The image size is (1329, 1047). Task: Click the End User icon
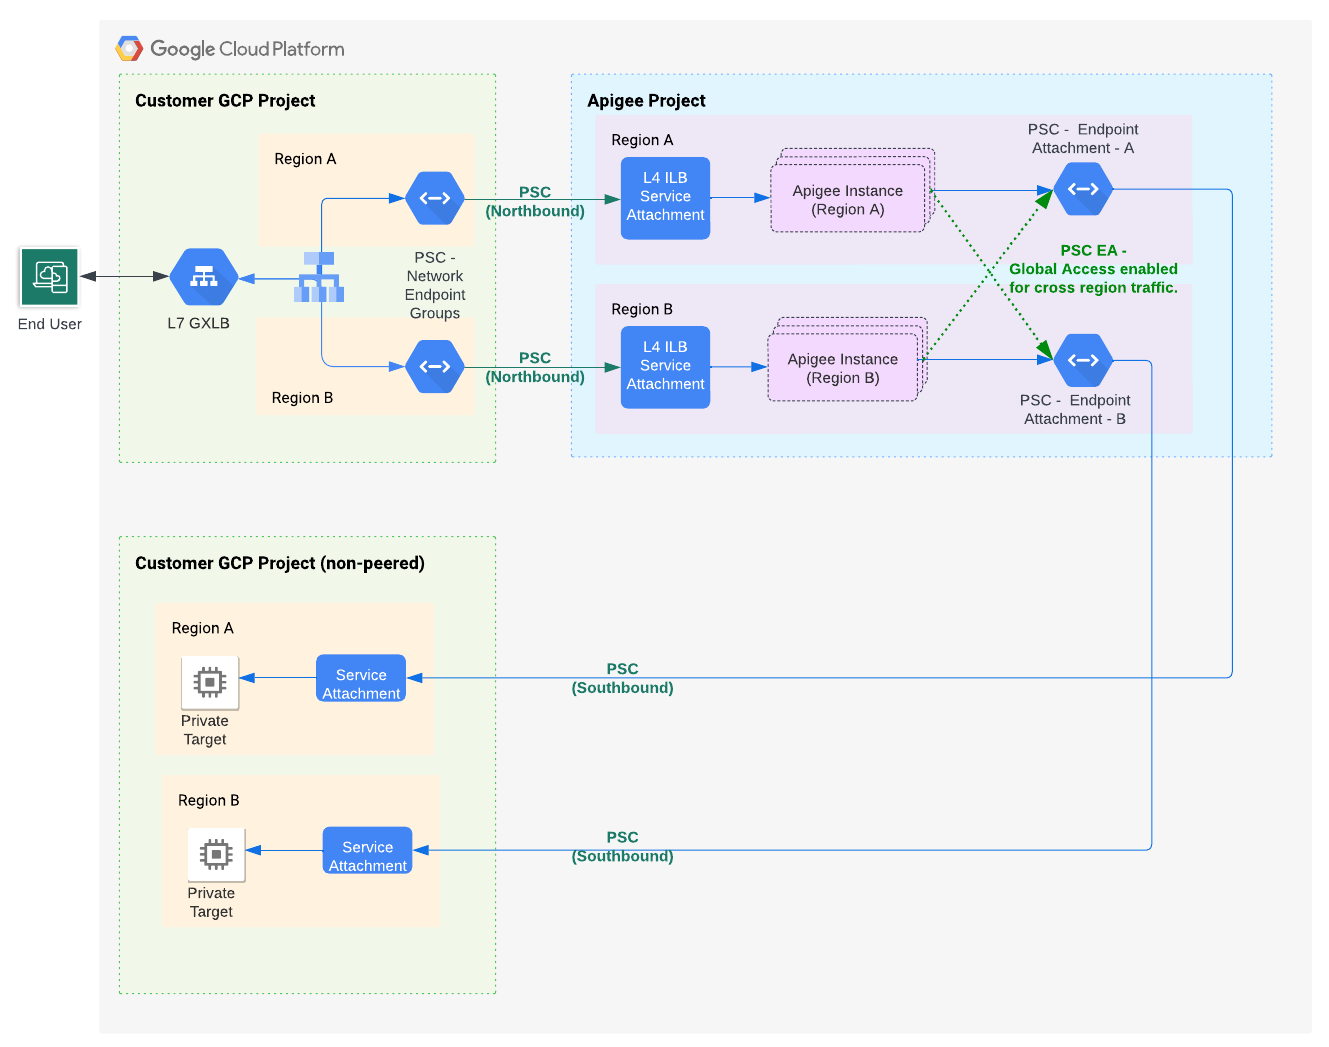50,277
